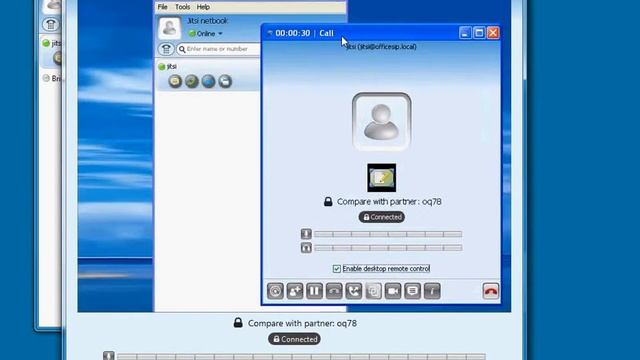640x360 pixels.
Task: Click the green call icon under jitsi contact
Action: 192,81
